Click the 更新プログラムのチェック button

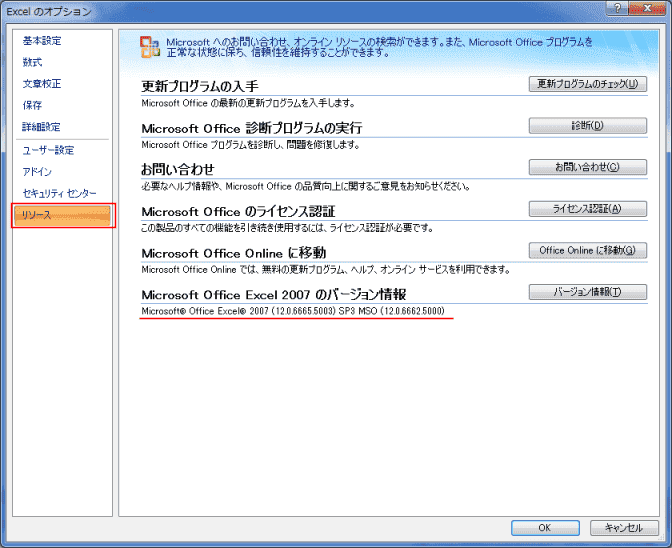(x=588, y=84)
